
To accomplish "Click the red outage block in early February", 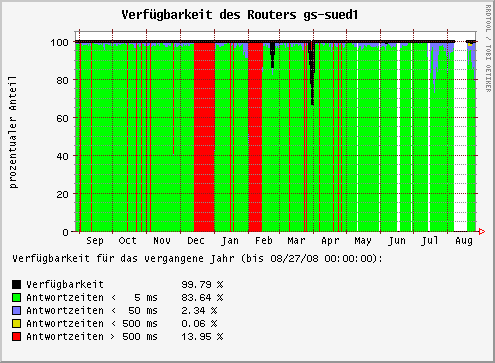I will (255, 137).
